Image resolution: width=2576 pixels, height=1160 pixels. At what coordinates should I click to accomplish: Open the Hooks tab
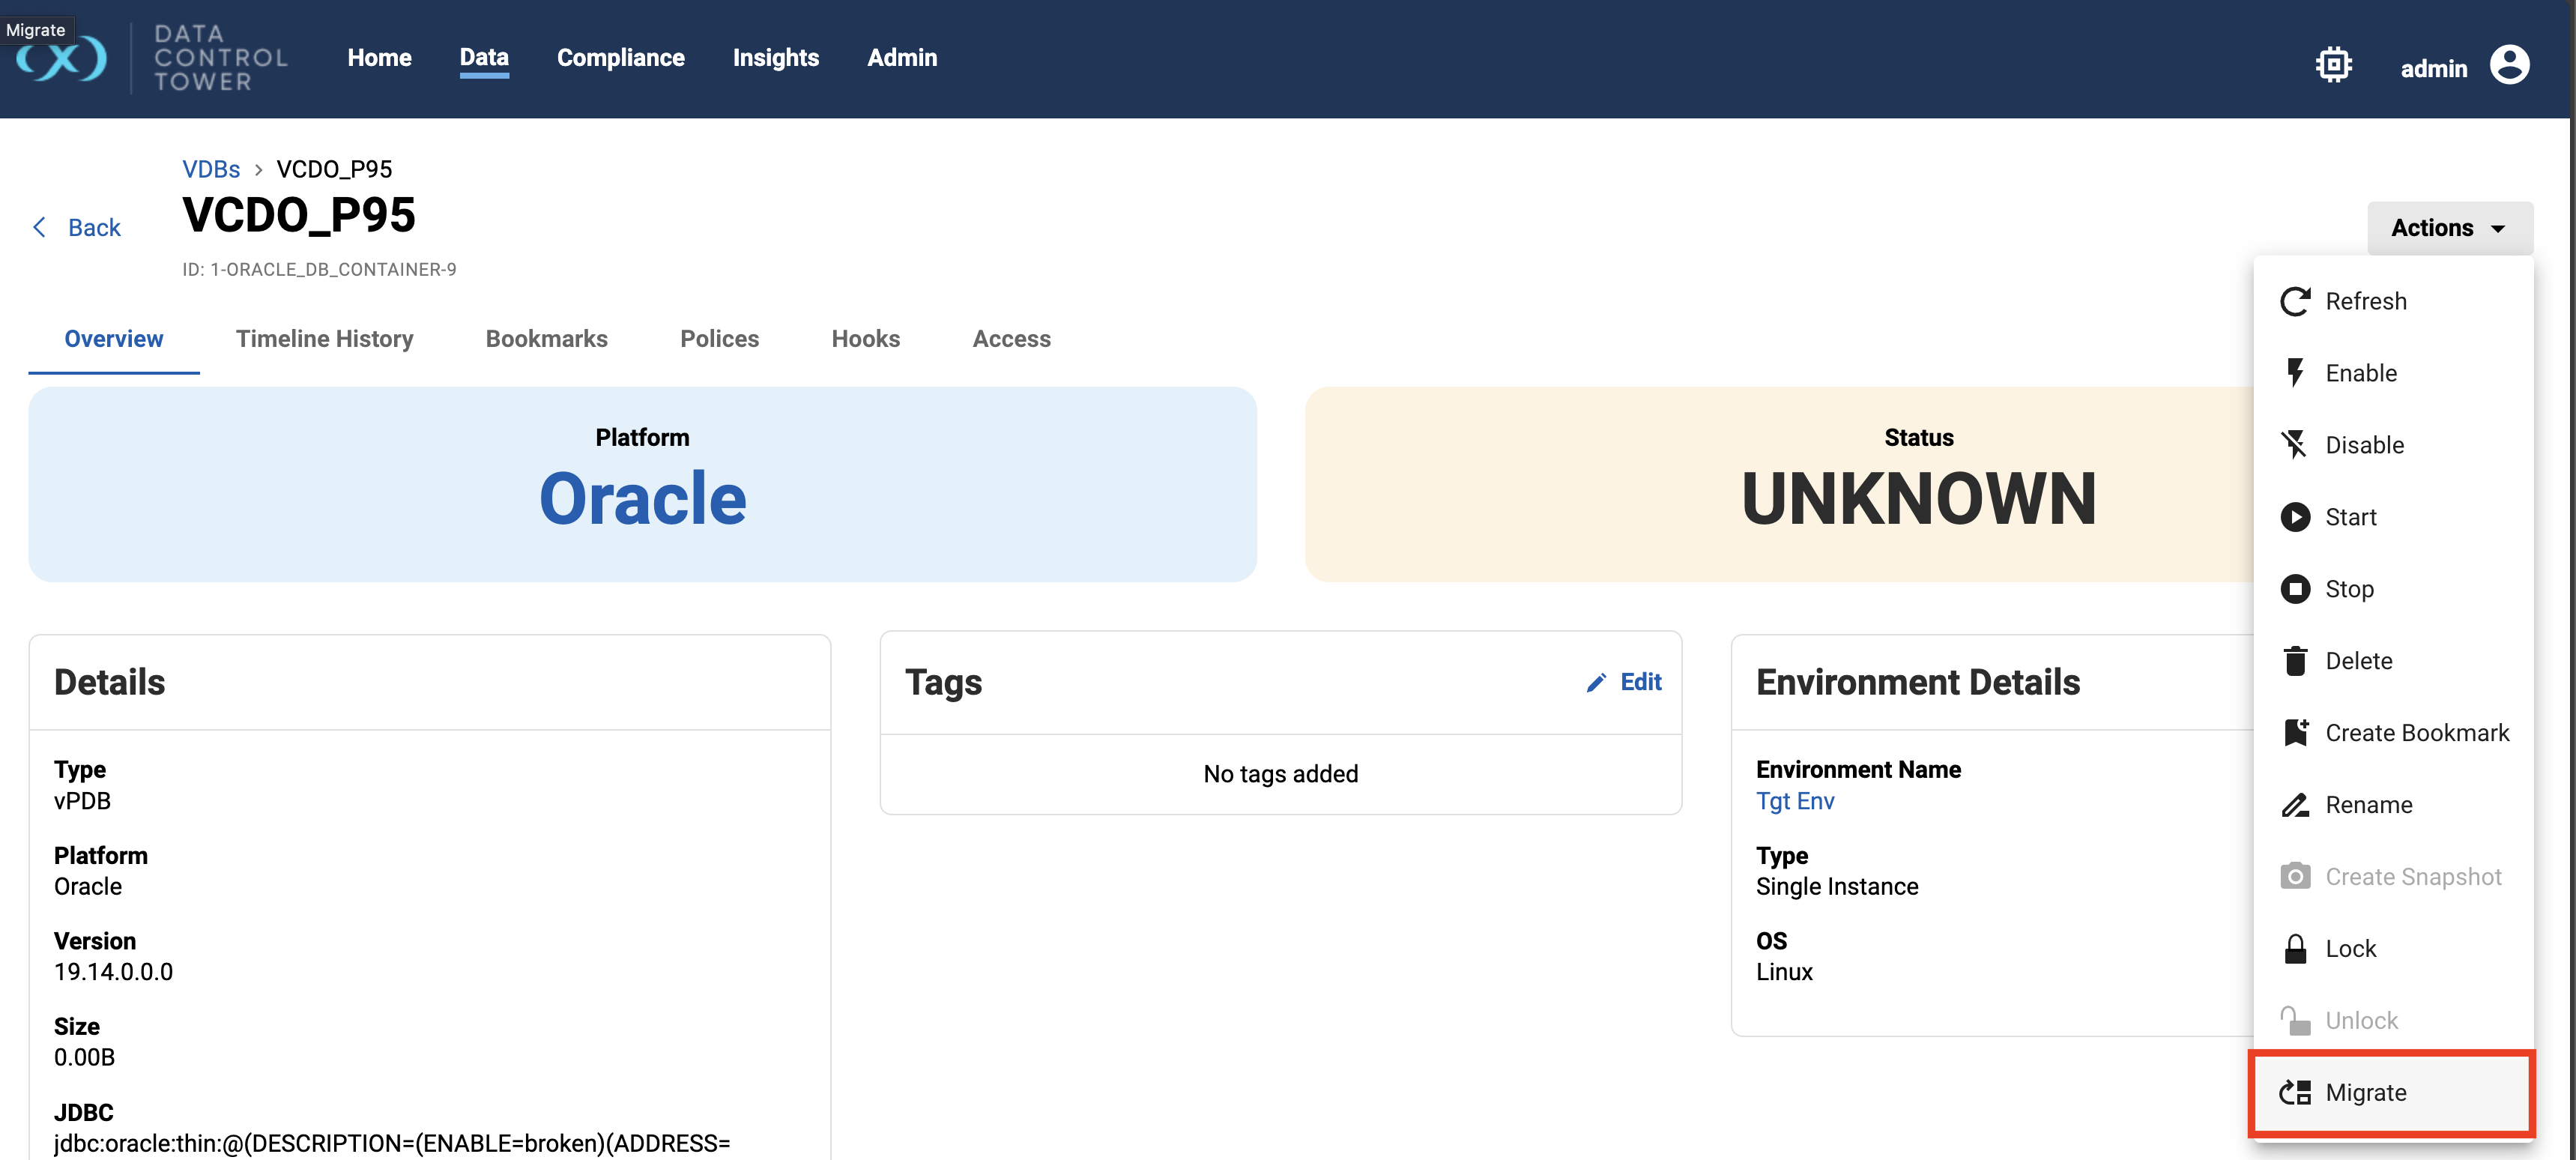pos(865,339)
